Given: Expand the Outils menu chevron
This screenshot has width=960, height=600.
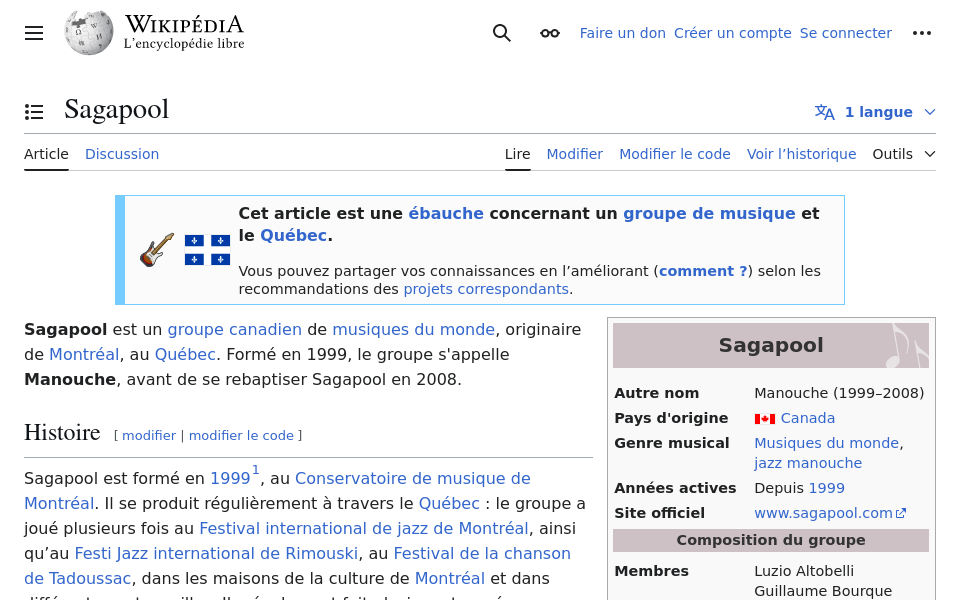Looking at the screenshot, I should click(930, 153).
